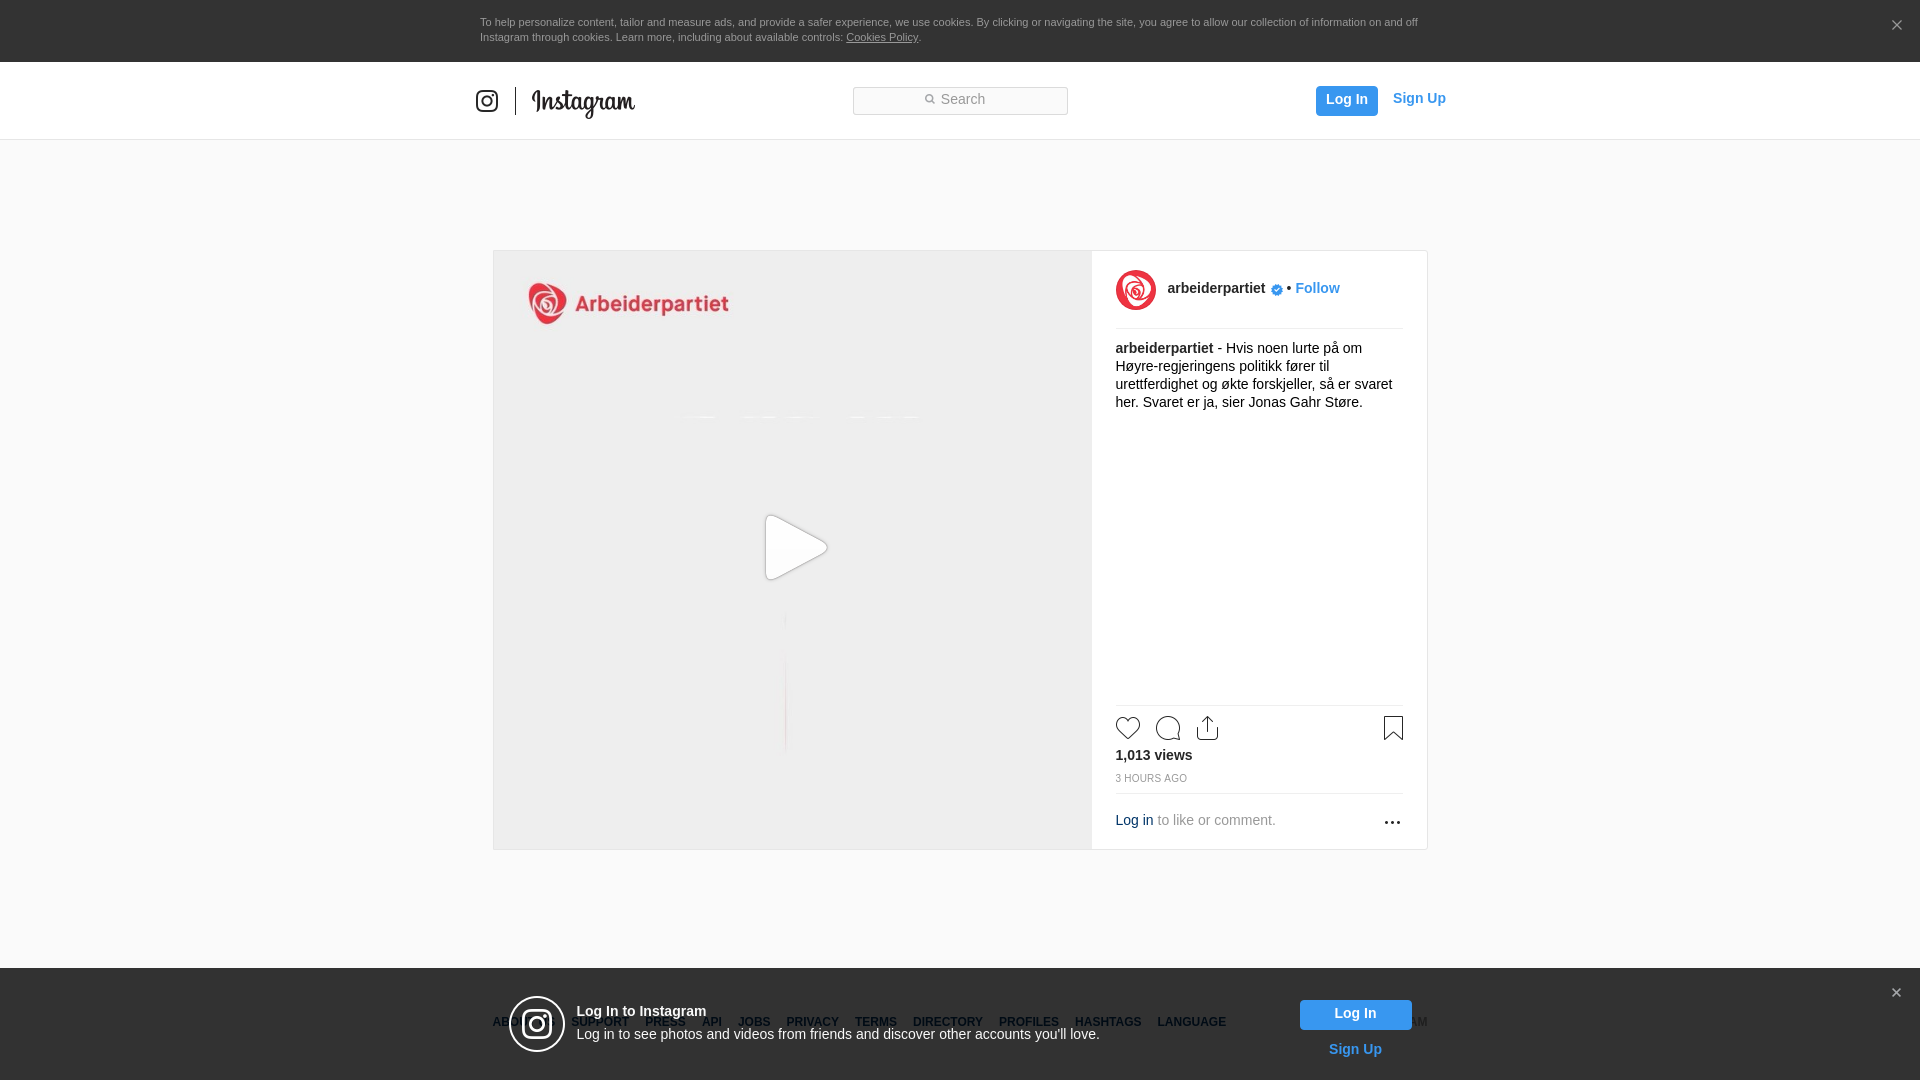Open the Cookies Policy link
Screen dimensions: 1920x1080
pyautogui.click(x=882, y=37)
